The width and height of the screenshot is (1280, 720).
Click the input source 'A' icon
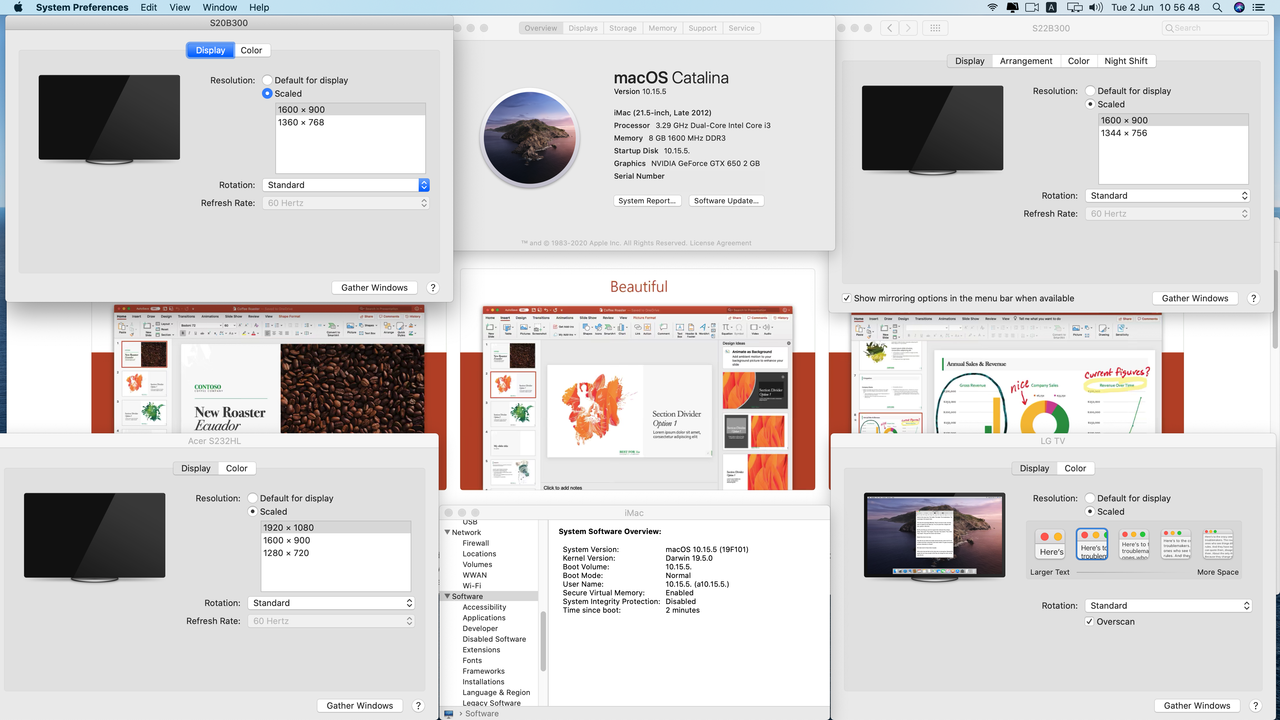pos(1052,7)
